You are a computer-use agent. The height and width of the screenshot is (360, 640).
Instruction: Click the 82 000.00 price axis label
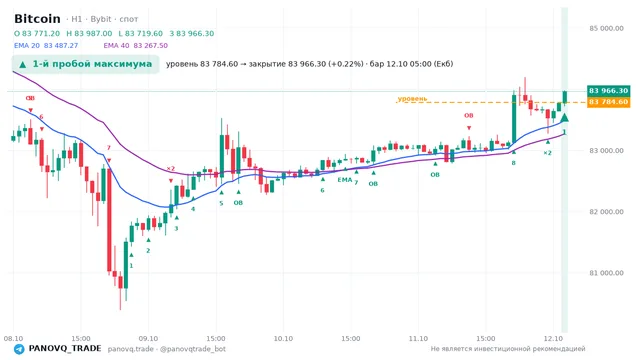click(x=606, y=212)
